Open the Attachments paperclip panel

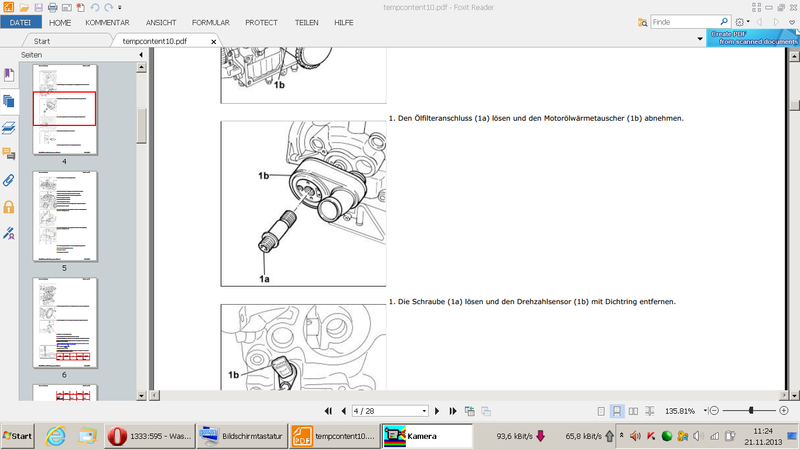pos(9,180)
